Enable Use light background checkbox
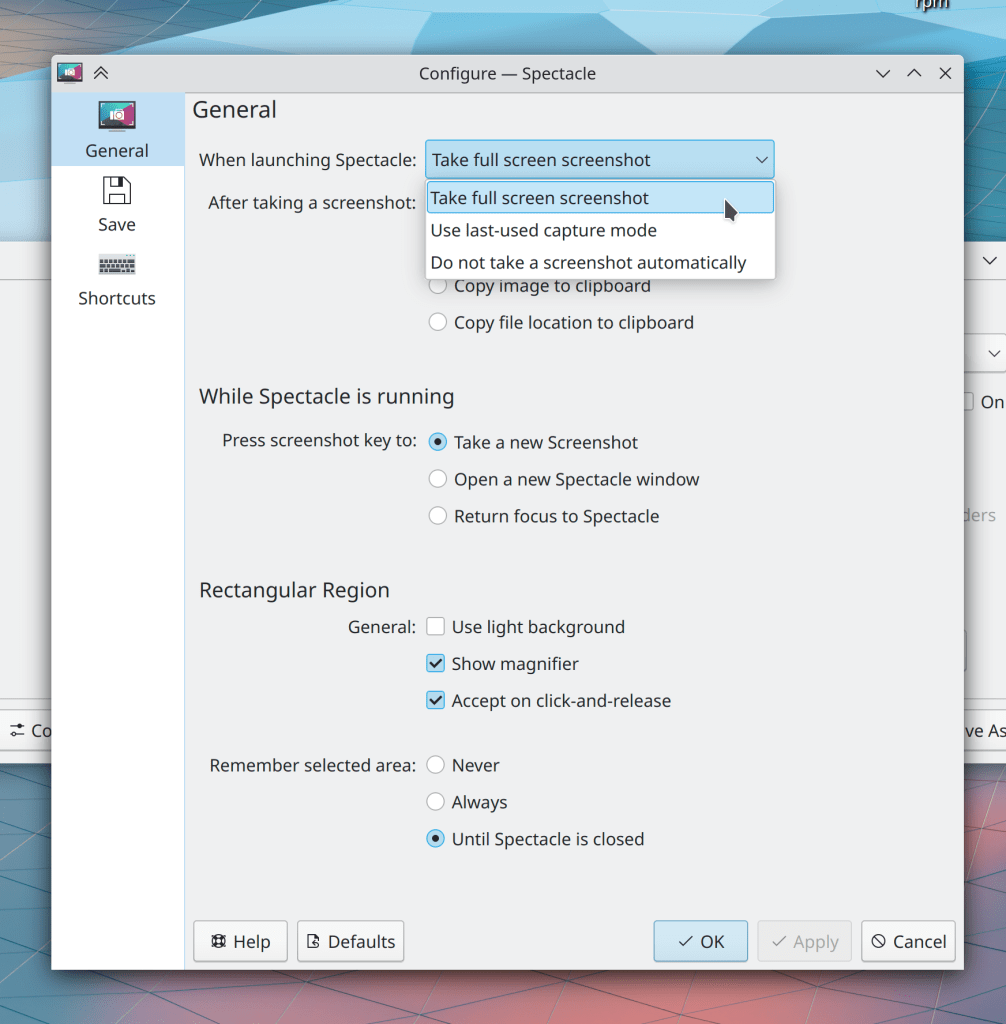Image resolution: width=1006 pixels, height=1024 pixels. click(436, 627)
